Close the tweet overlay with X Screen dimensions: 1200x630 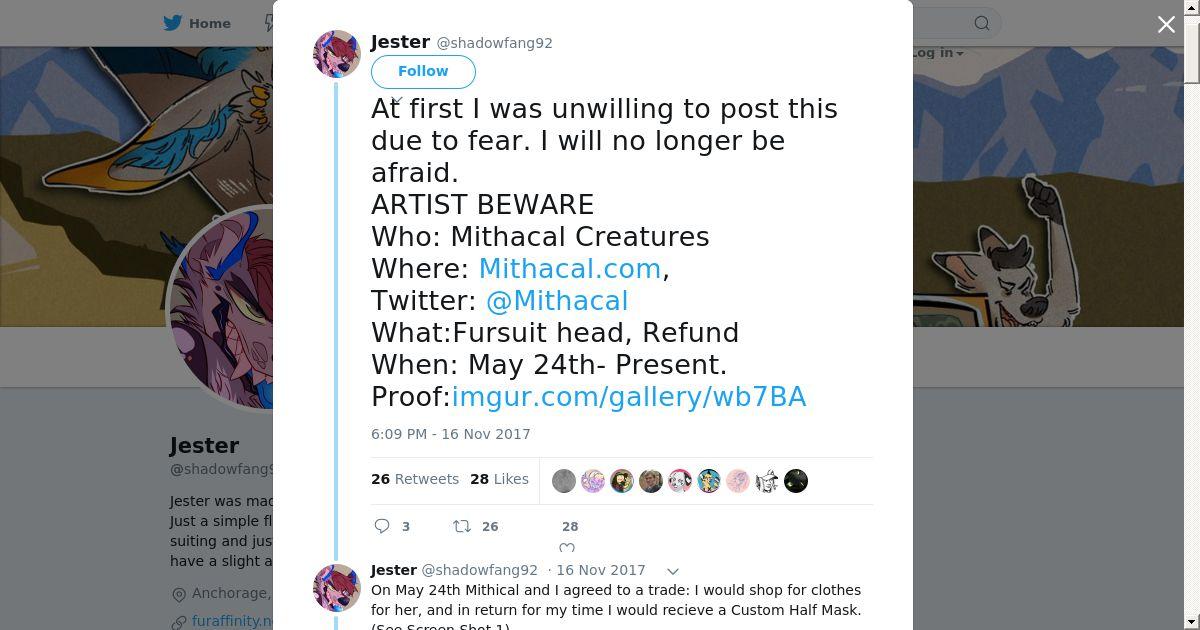coord(1166,24)
